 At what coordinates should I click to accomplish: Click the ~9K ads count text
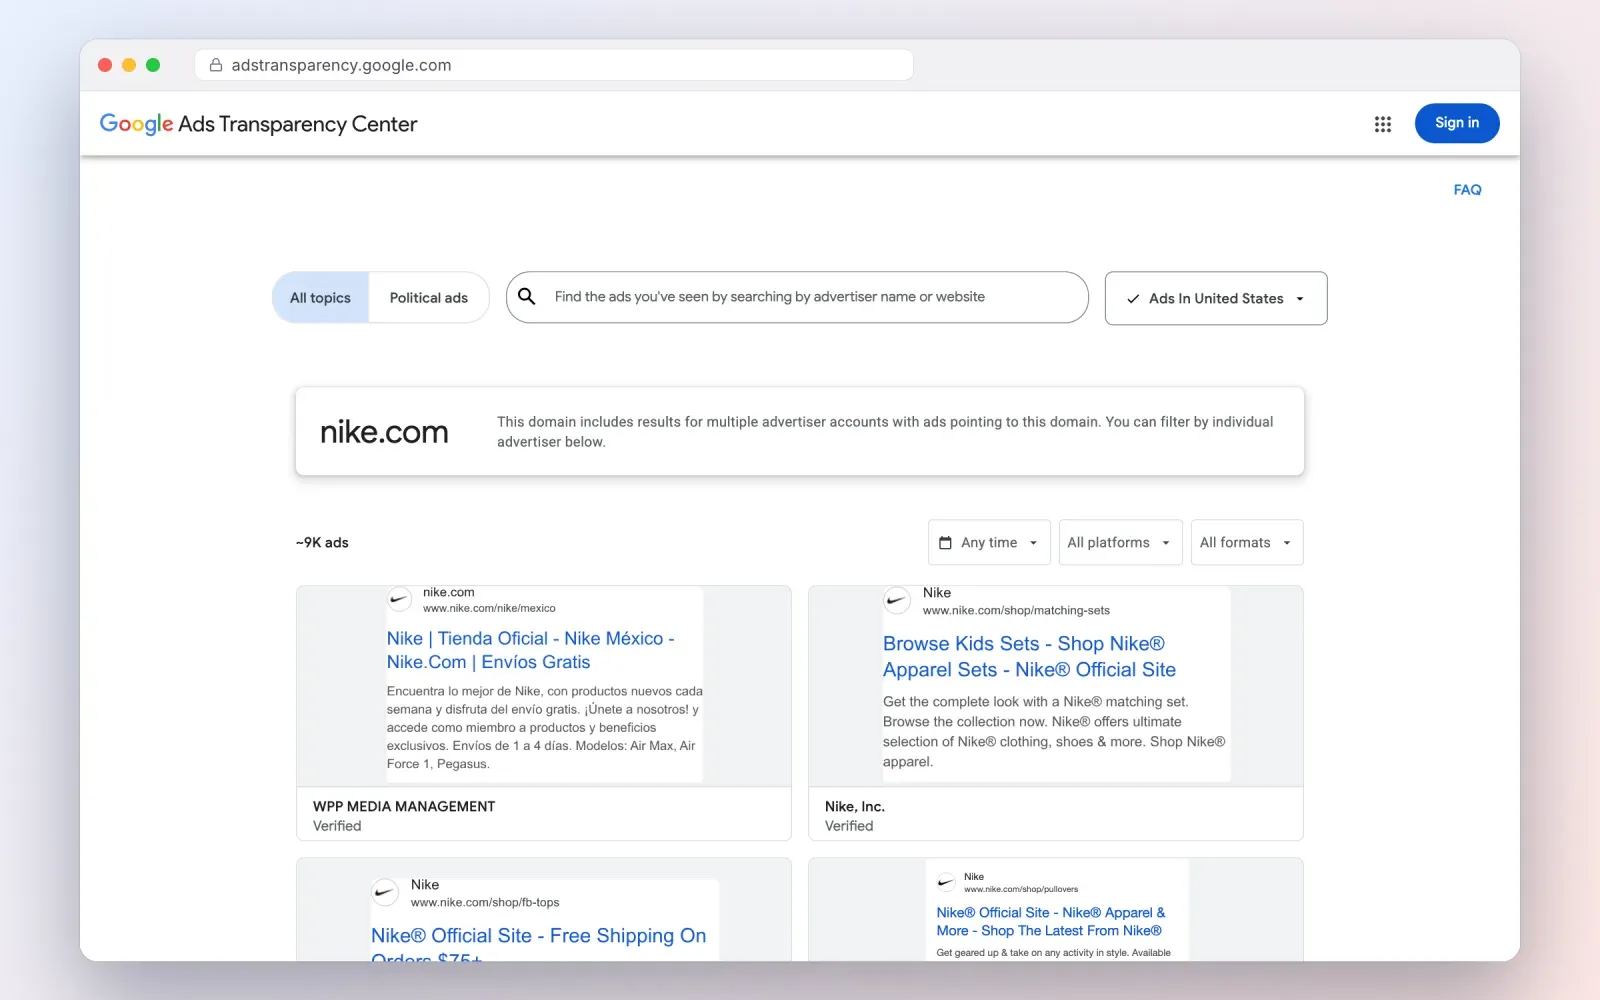[322, 543]
